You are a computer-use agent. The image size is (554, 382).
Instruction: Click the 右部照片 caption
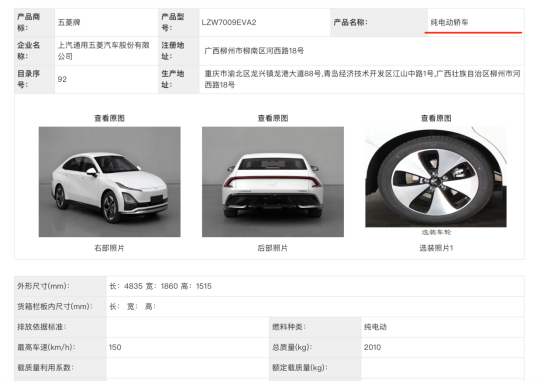click(109, 248)
